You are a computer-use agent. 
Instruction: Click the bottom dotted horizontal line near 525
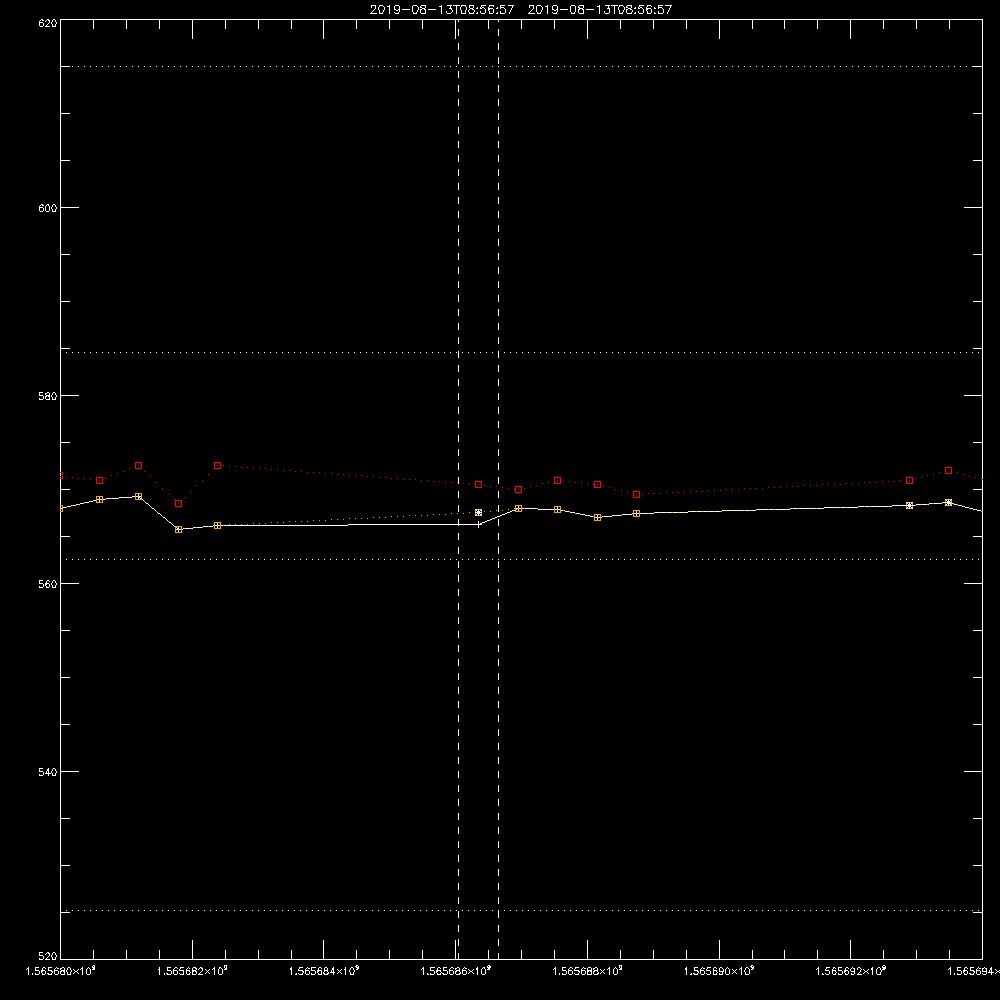click(521, 911)
